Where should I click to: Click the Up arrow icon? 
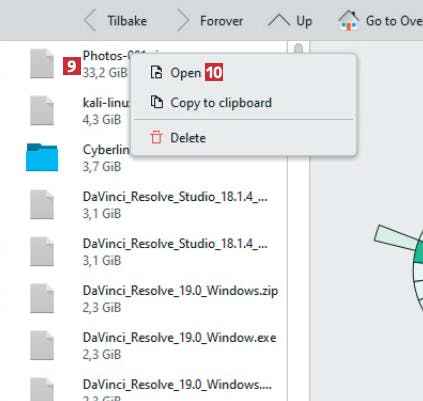click(x=279, y=21)
